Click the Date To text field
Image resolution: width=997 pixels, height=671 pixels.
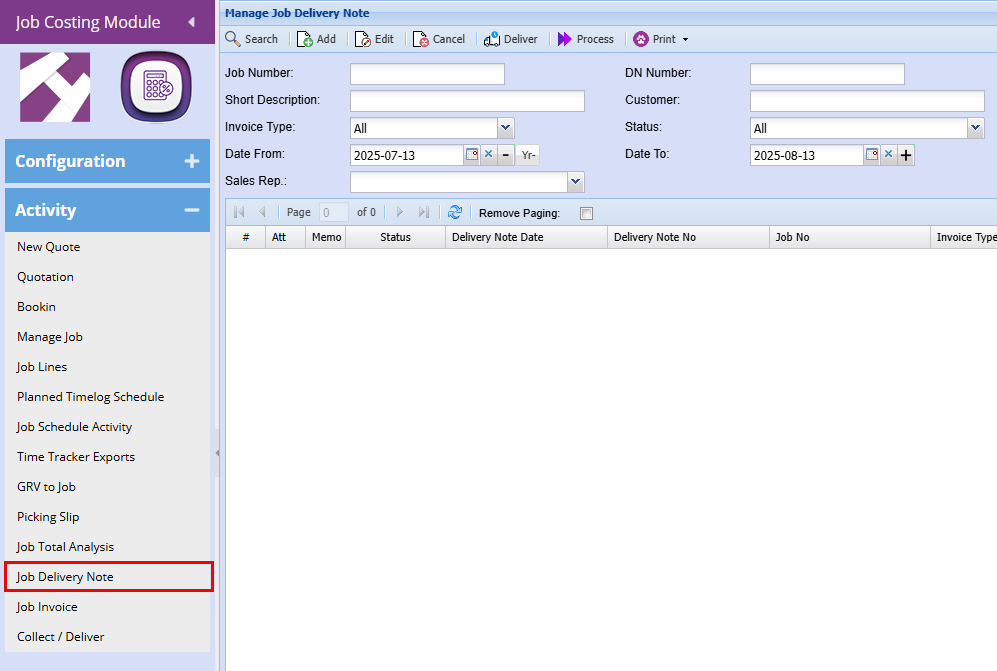tap(806, 155)
